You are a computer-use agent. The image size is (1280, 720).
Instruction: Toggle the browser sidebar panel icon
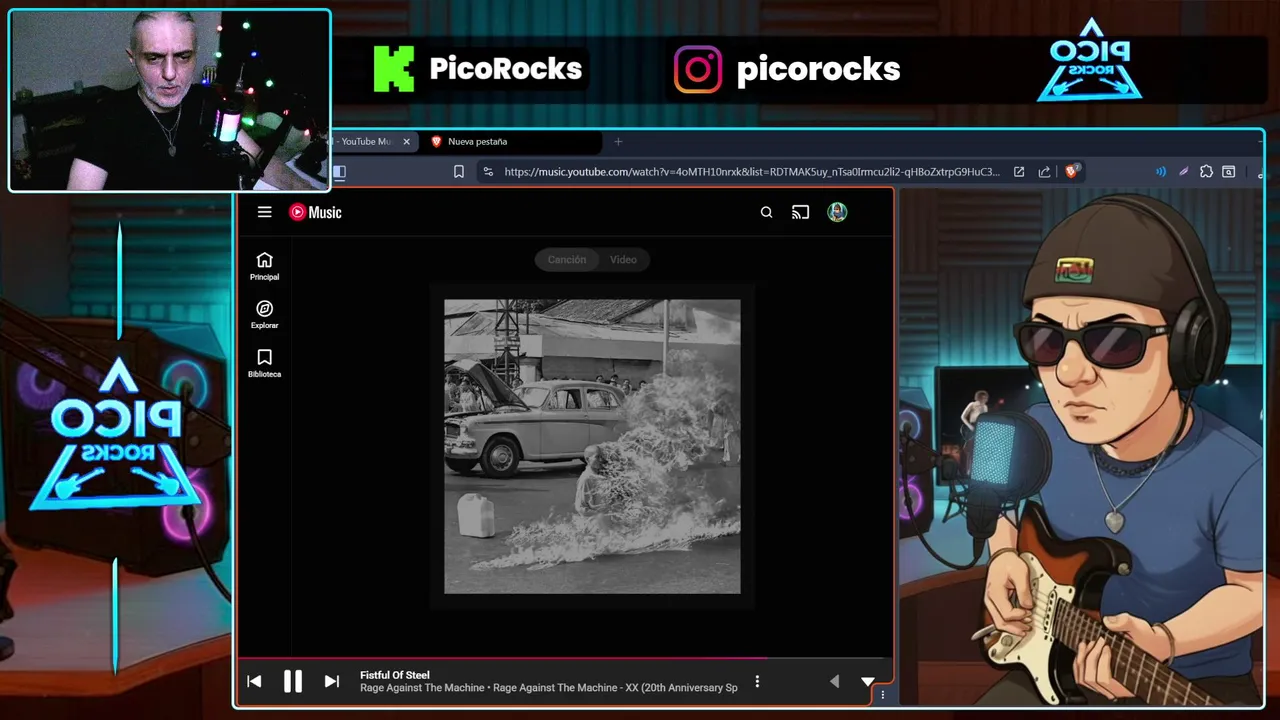pyautogui.click(x=340, y=172)
